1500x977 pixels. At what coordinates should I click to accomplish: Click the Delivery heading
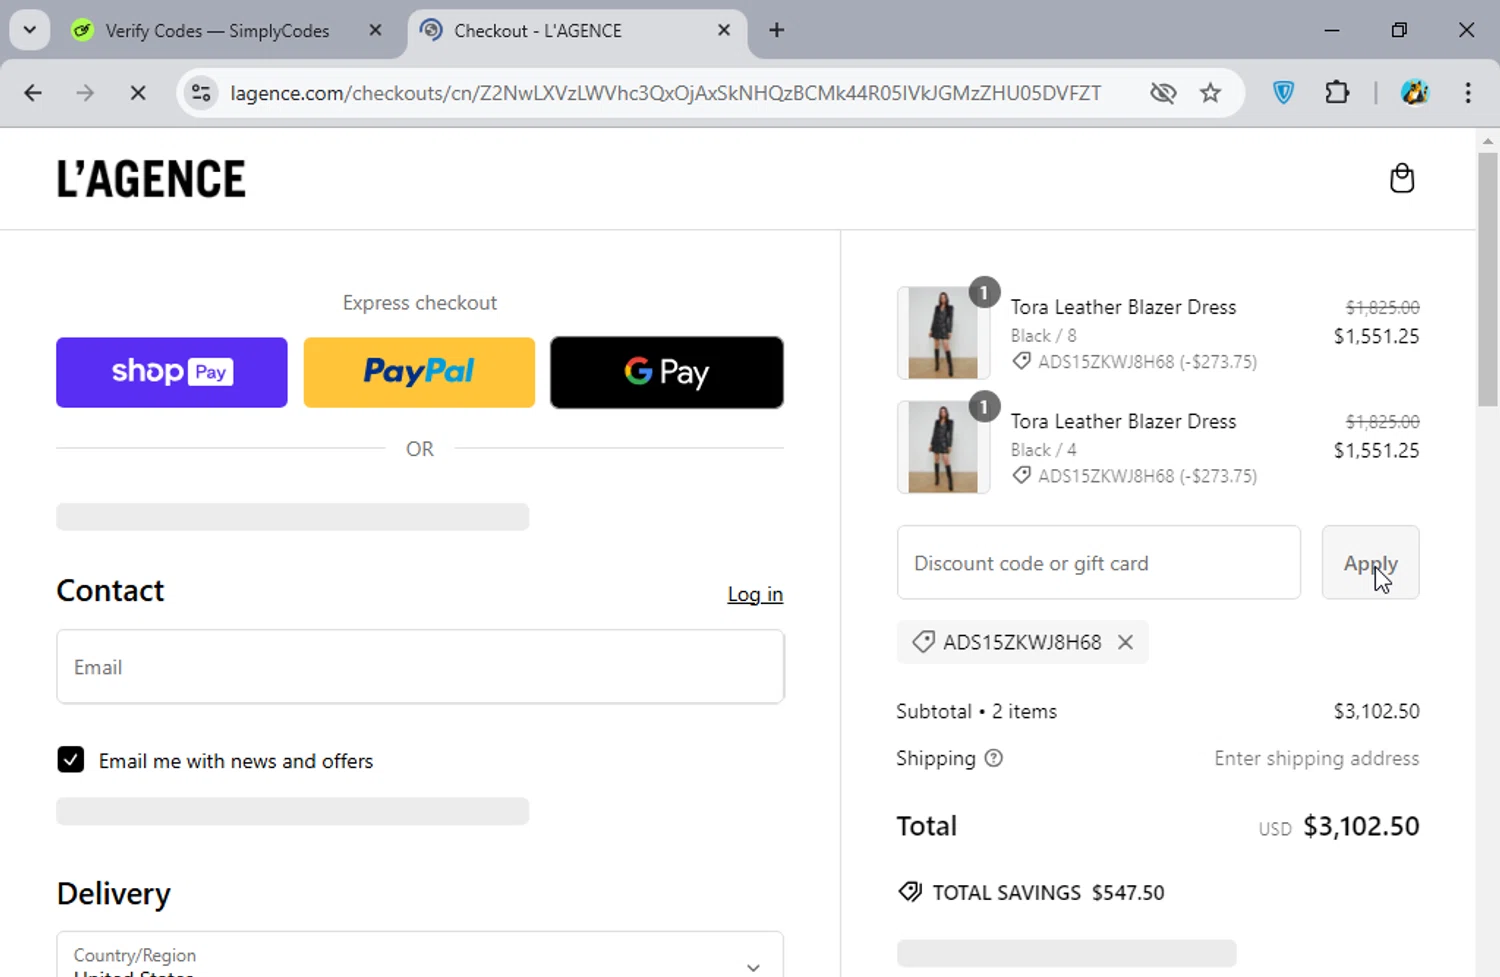pyautogui.click(x=114, y=893)
